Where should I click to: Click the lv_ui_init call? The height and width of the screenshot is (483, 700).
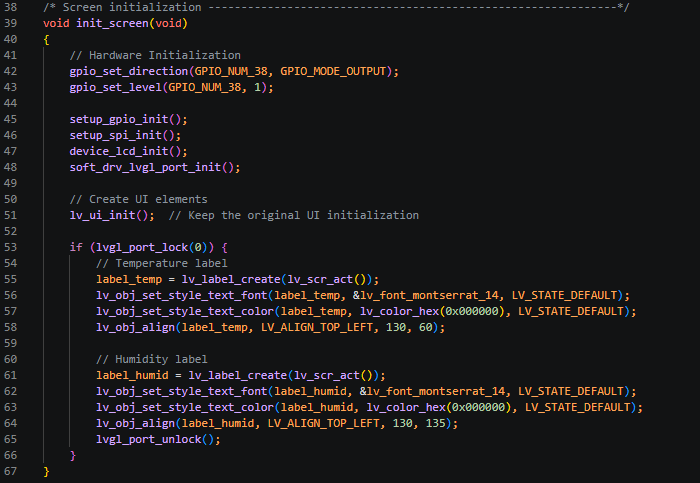tap(102, 216)
